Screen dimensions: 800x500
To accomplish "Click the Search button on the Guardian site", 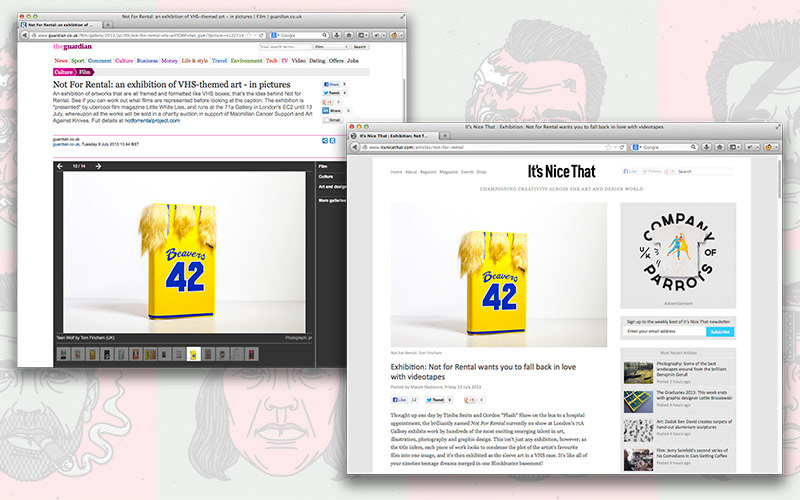I will (360, 46).
